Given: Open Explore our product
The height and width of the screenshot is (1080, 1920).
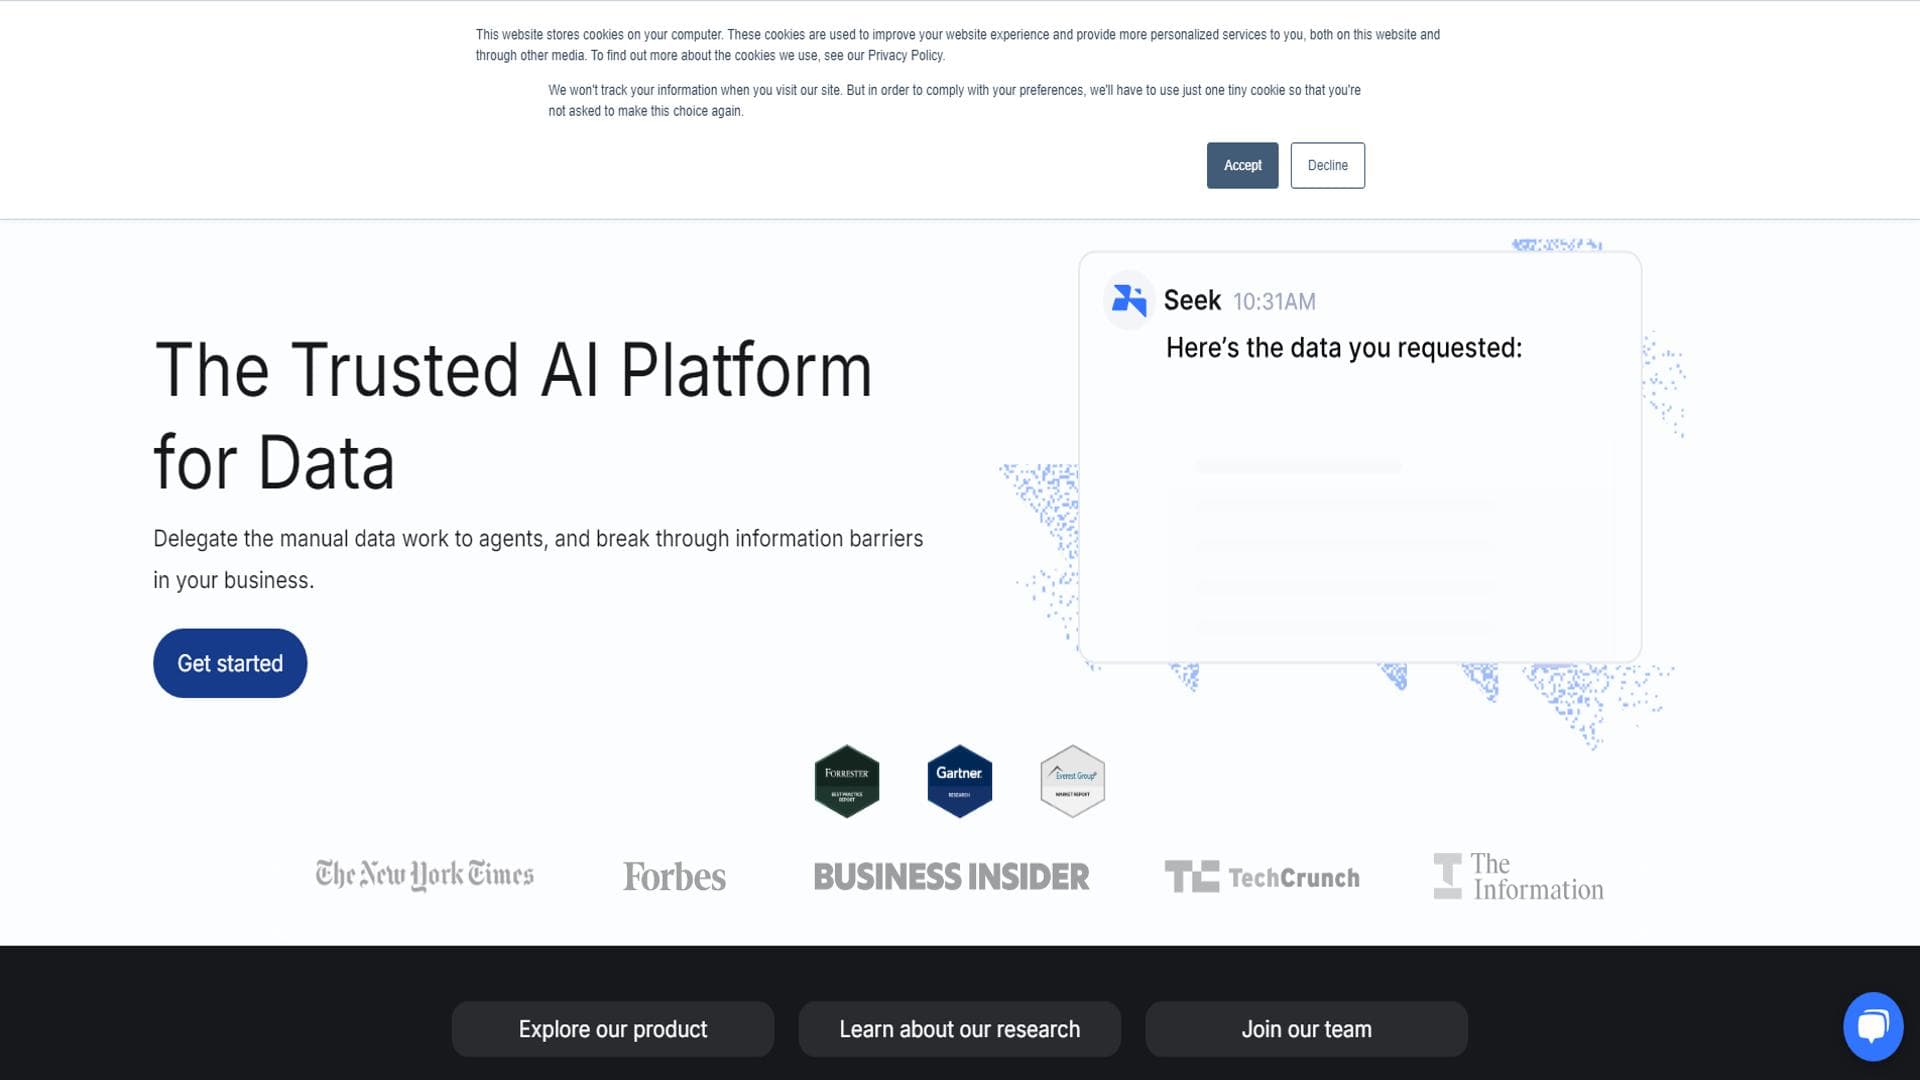Looking at the screenshot, I should coord(612,1028).
